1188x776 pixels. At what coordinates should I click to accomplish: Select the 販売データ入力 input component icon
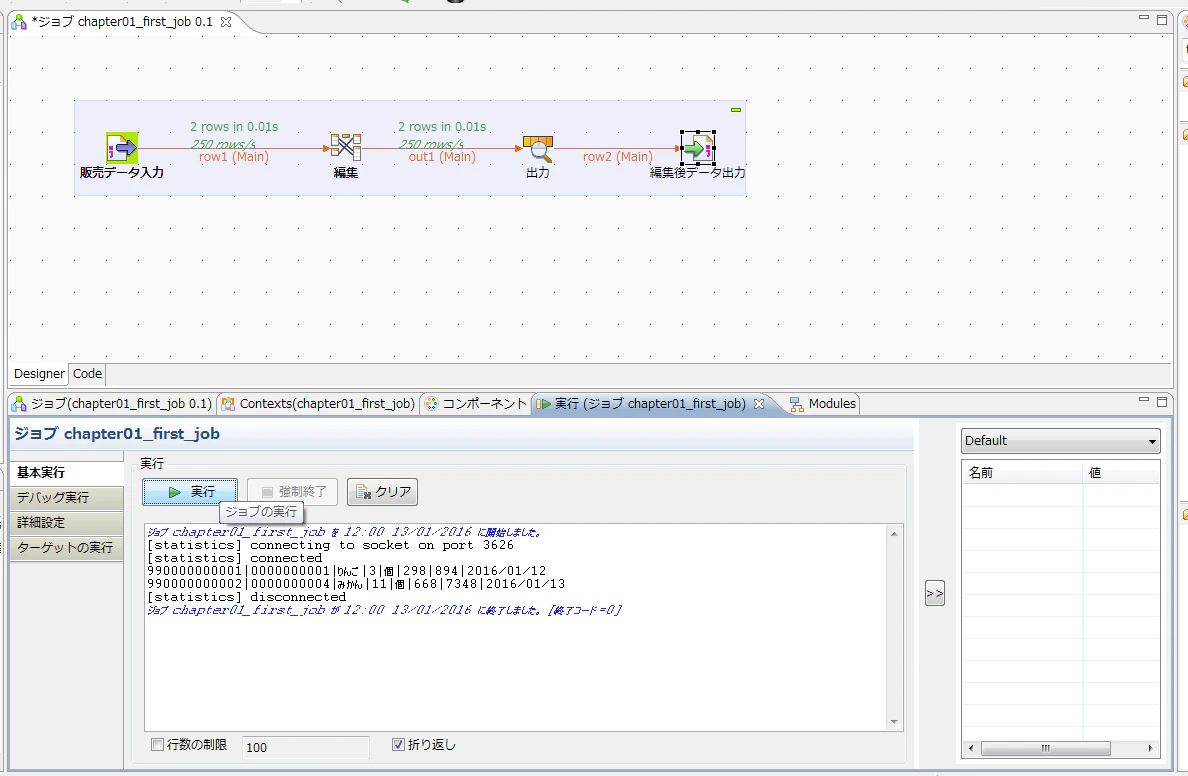[122, 148]
